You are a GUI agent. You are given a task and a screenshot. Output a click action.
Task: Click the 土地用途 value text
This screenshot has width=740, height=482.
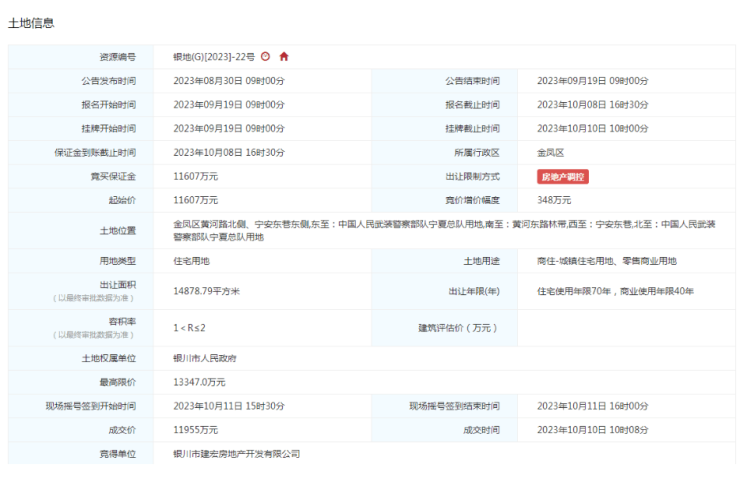[607, 261]
